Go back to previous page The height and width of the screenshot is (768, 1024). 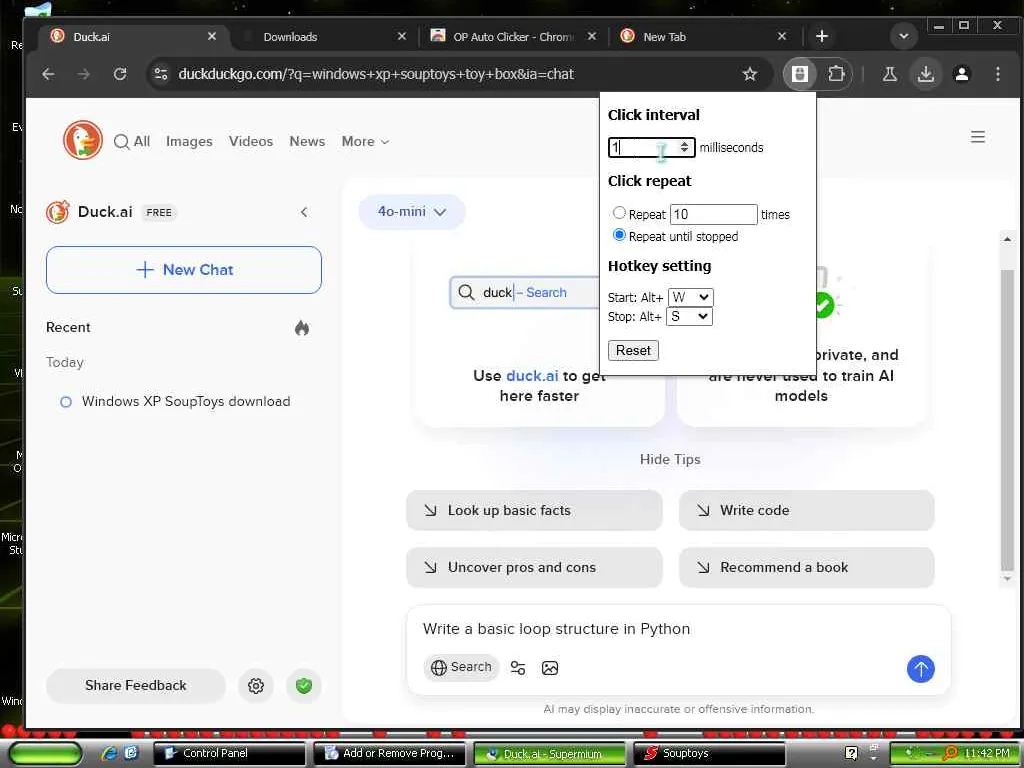(x=48, y=74)
